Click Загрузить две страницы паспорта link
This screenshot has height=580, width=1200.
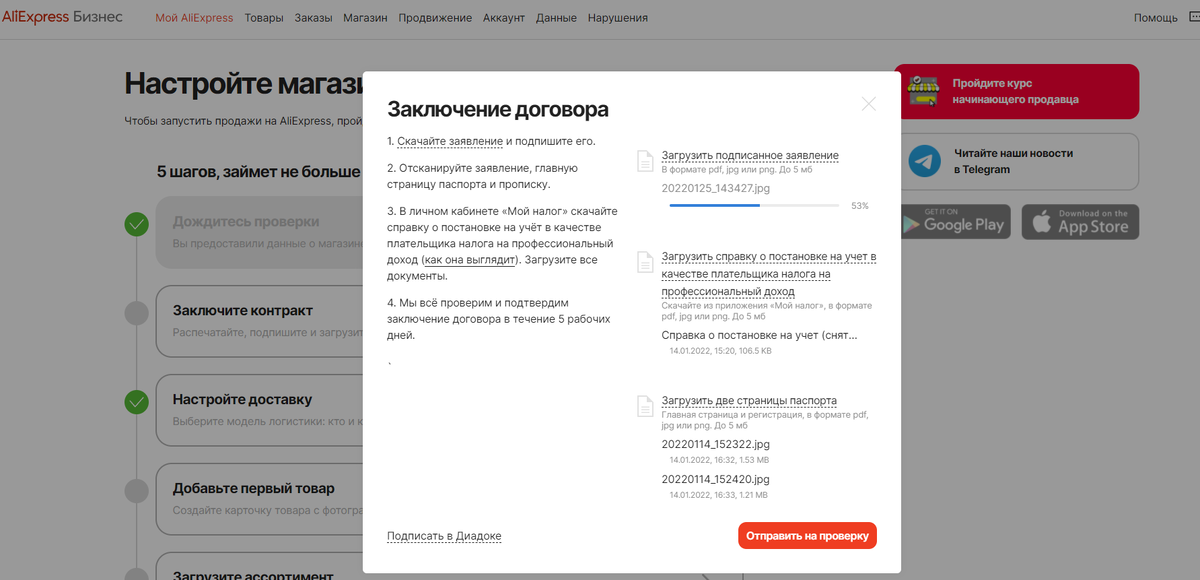[x=749, y=400]
